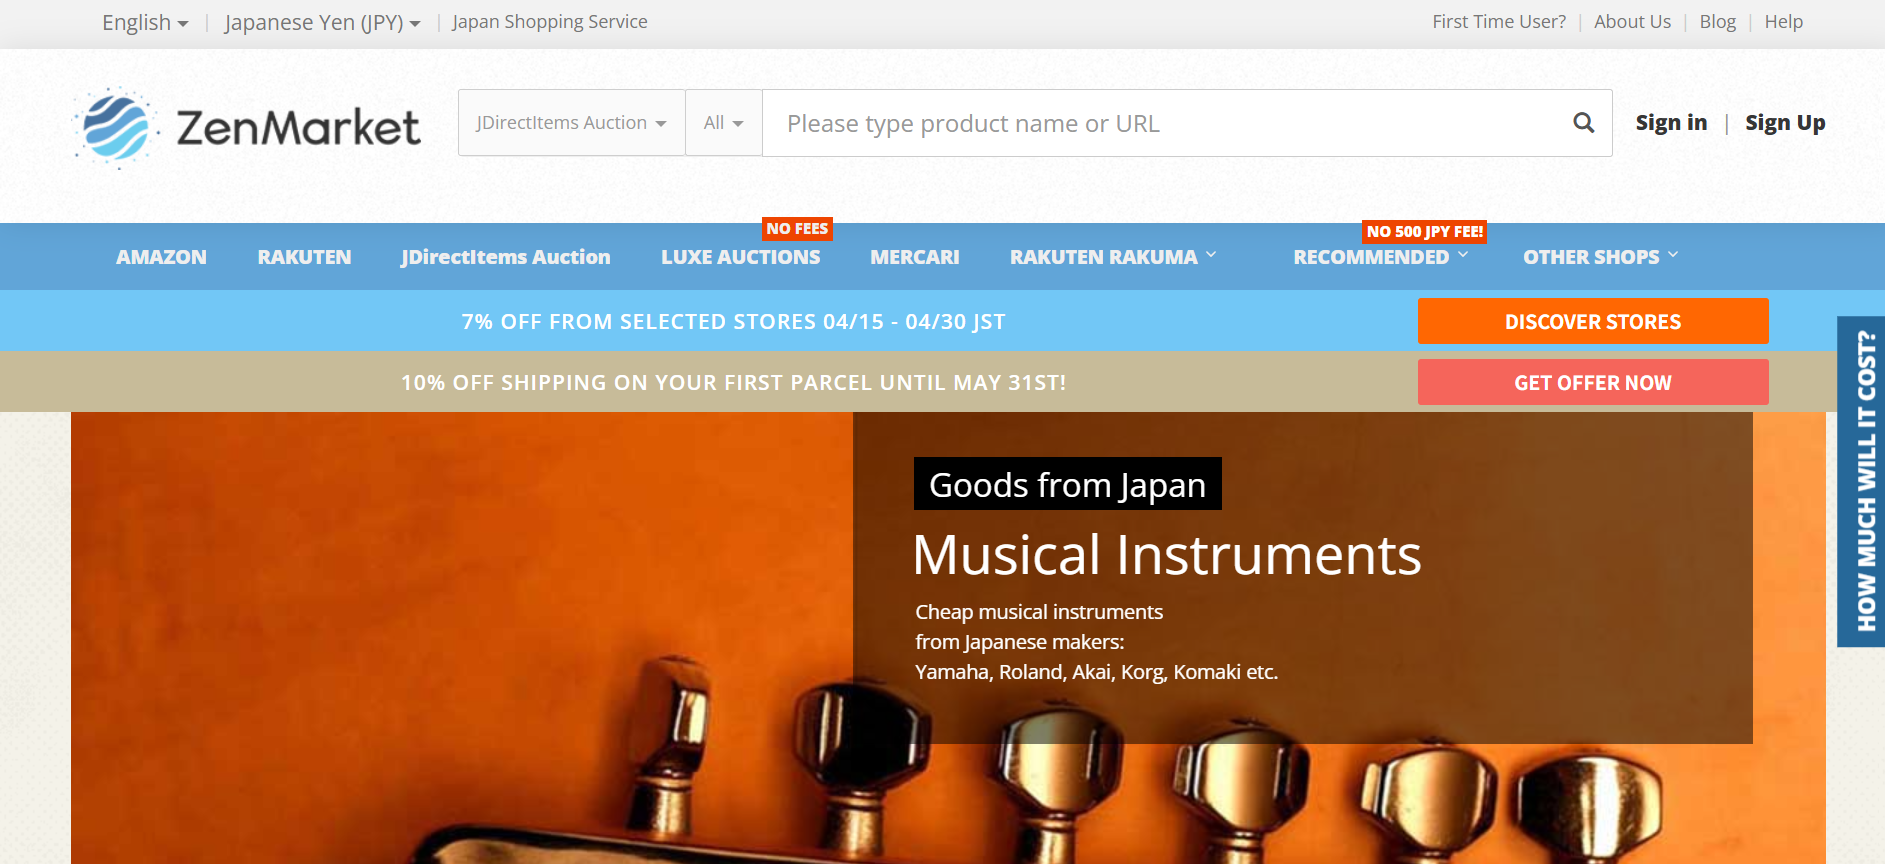Open the How Much Will It Cost side tab

coord(1861,481)
